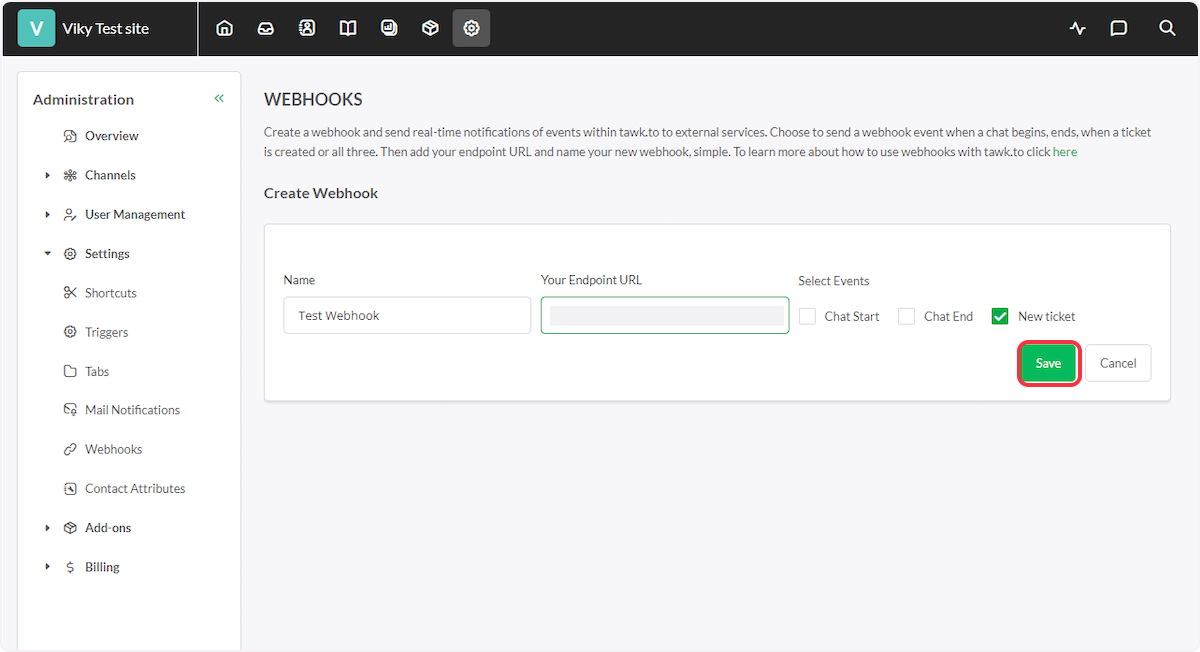Open the Inbox icon in top bar
The width and height of the screenshot is (1200, 652).
click(x=266, y=28)
